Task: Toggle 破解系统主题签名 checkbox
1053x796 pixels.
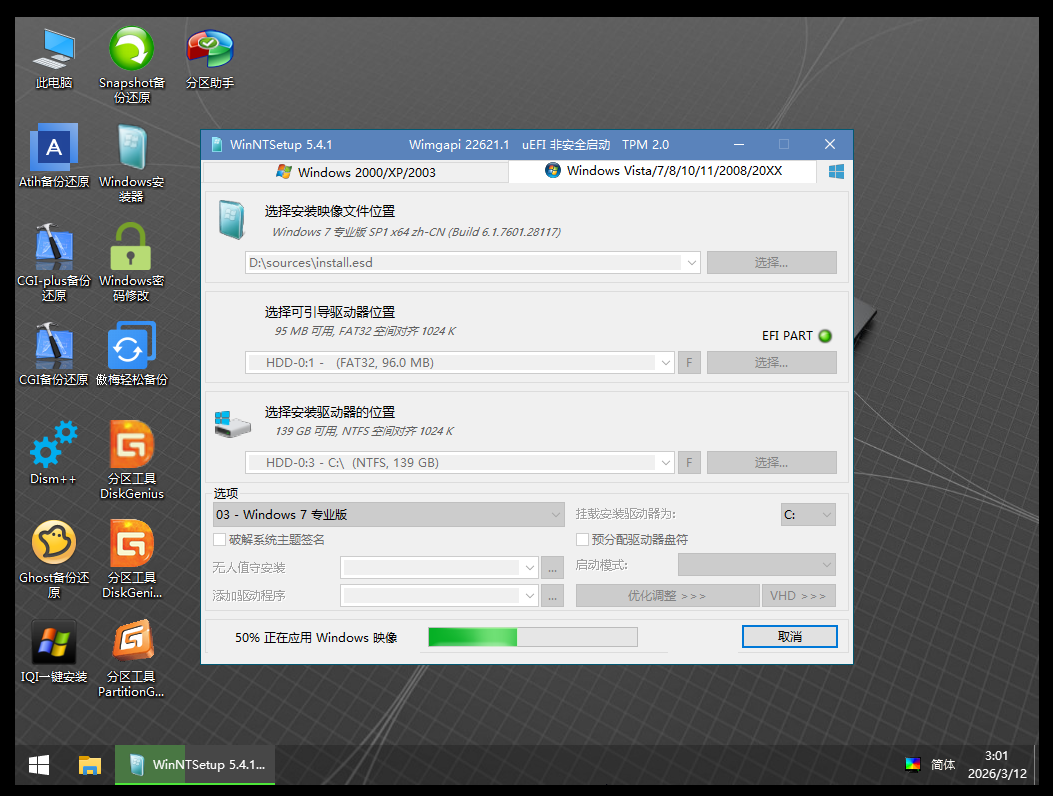Action: click(220, 539)
